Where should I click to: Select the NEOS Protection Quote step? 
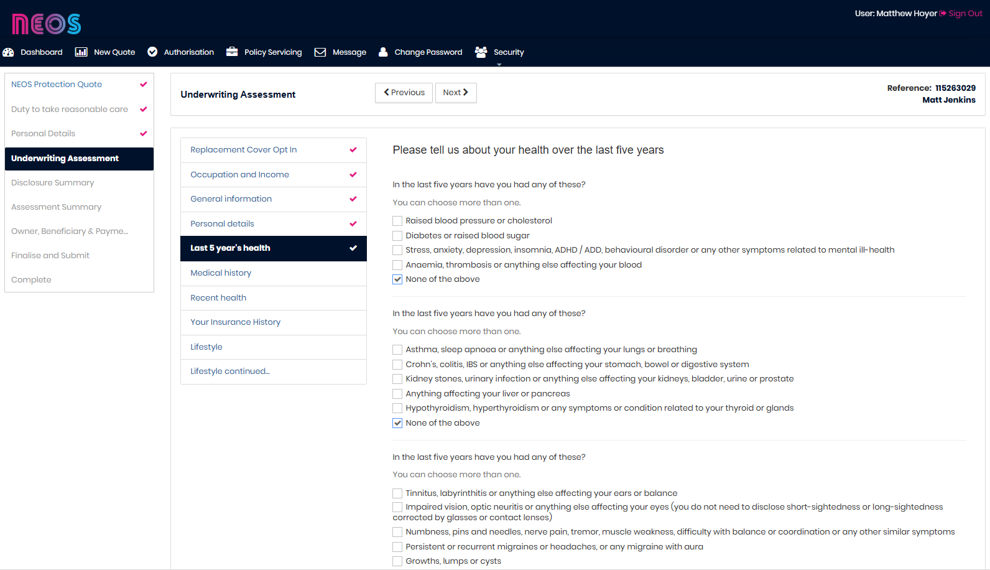pos(57,85)
